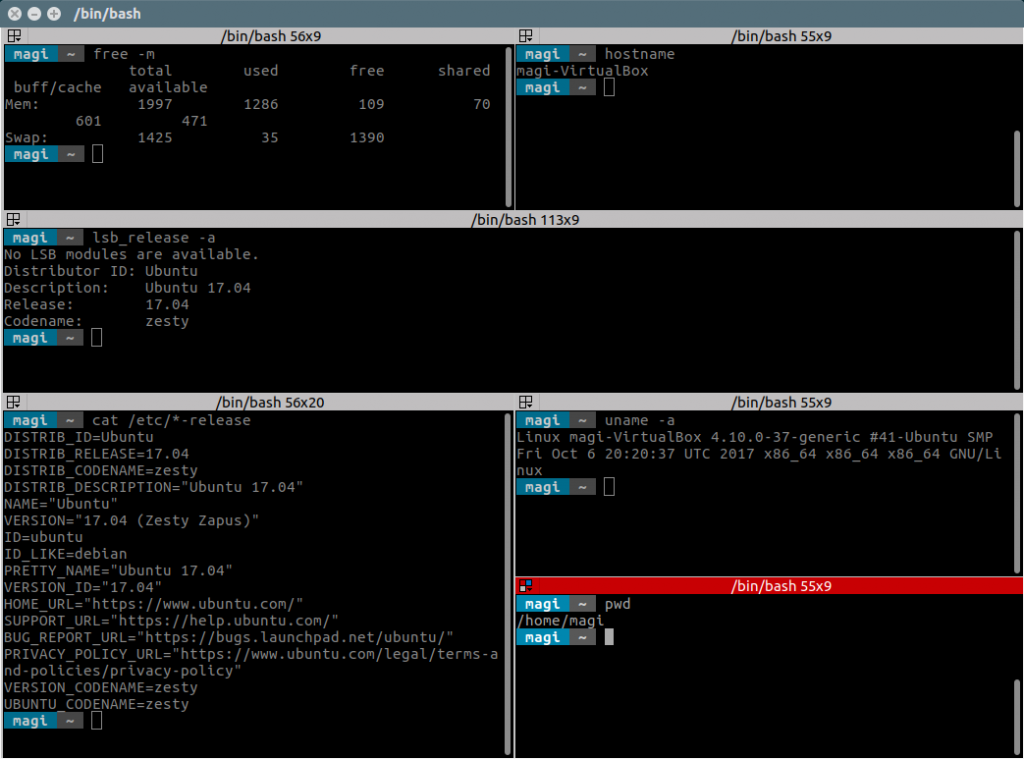1024x759 pixels.
Task: Click the PRIVACY_POLICY_URL line in the cat output
Action: click(250, 655)
